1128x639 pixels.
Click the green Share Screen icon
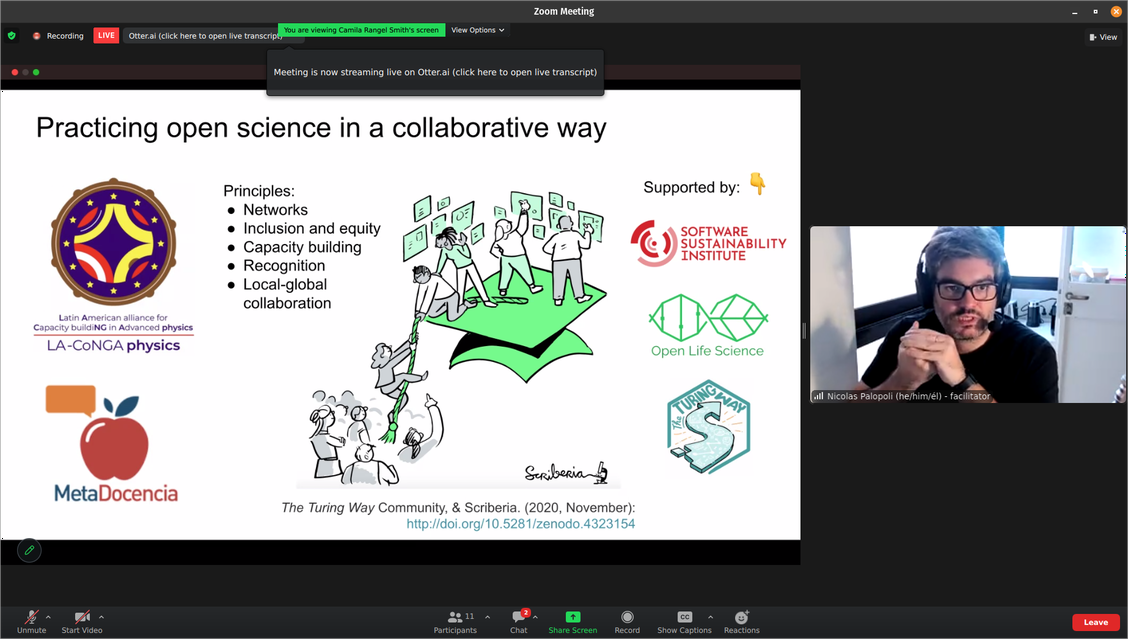point(572,618)
